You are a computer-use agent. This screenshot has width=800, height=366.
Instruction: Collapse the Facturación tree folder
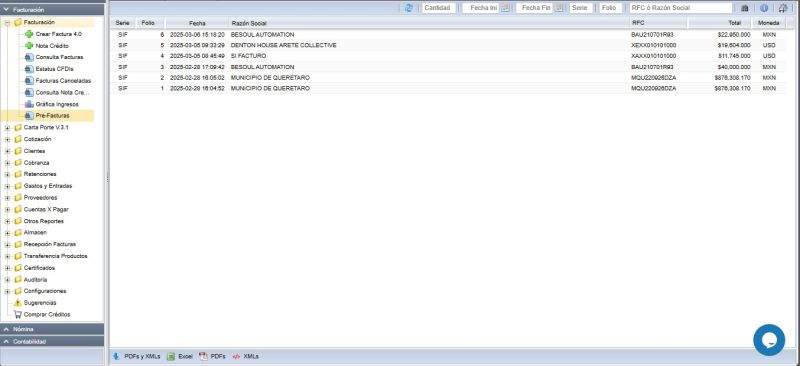point(8,22)
